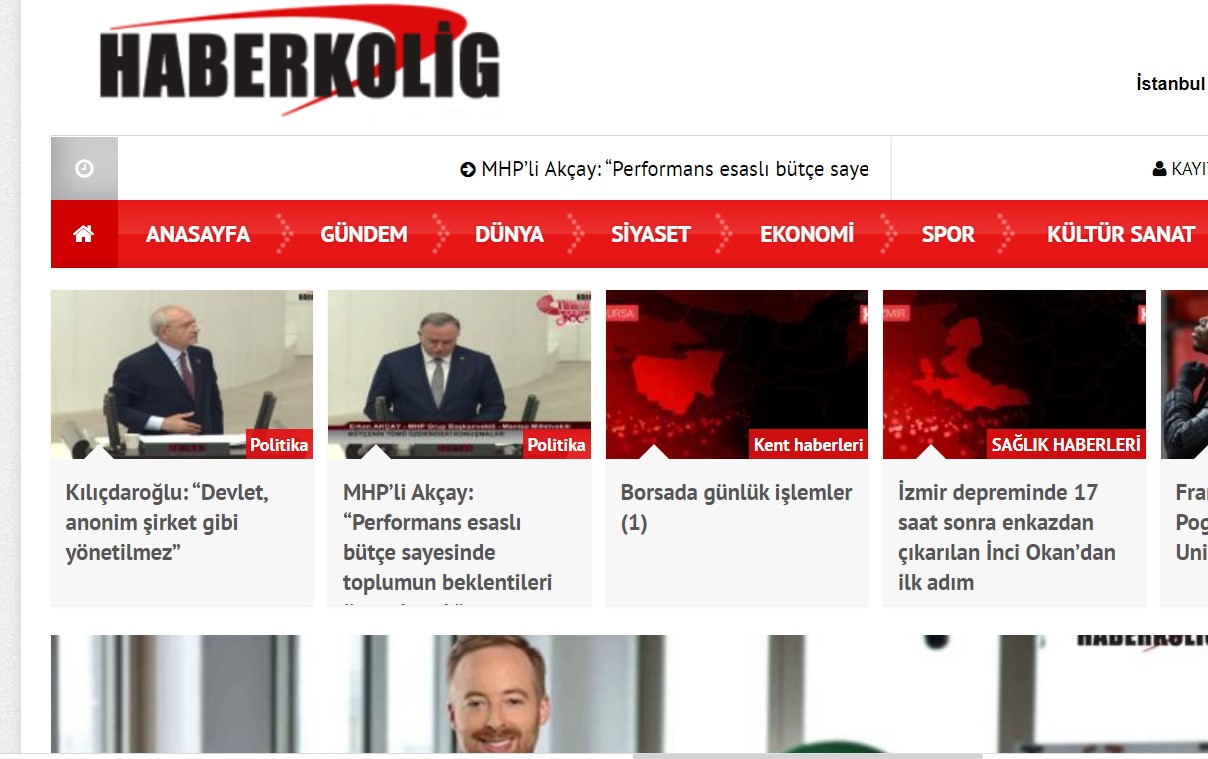
Task: Open İzmir depreminde İnci Okan headline
Action: pyautogui.click(x=1006, y=537)
